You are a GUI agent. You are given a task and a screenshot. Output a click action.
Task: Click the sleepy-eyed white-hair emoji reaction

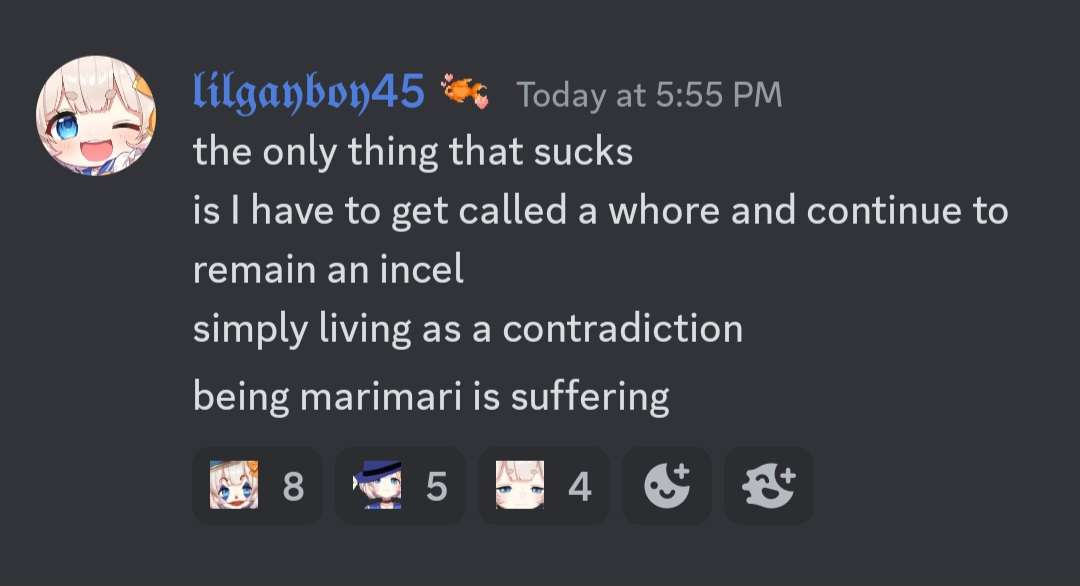tap(520, 485)
